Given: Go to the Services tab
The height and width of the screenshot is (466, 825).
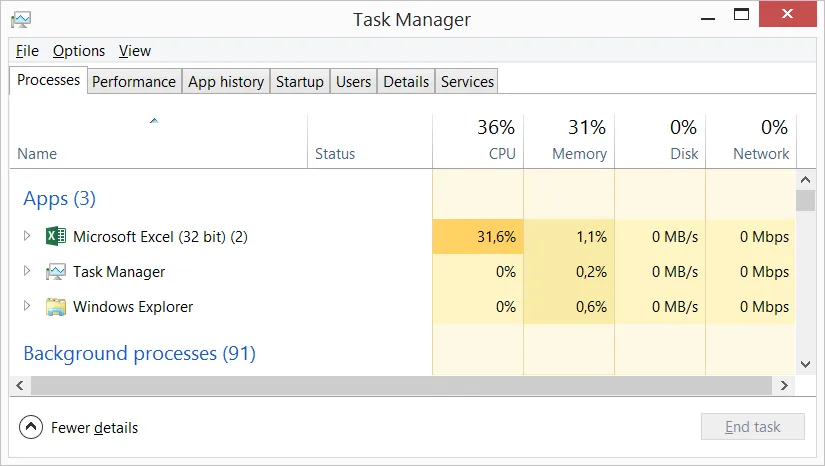Looking at the screenshot, I should pos(467,82).
